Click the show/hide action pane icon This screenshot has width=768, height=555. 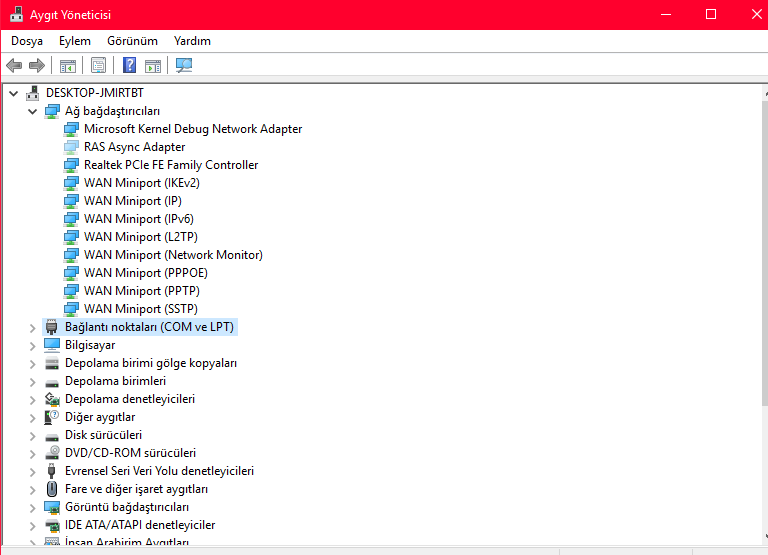pyautogui.click(x=153, y=66)
